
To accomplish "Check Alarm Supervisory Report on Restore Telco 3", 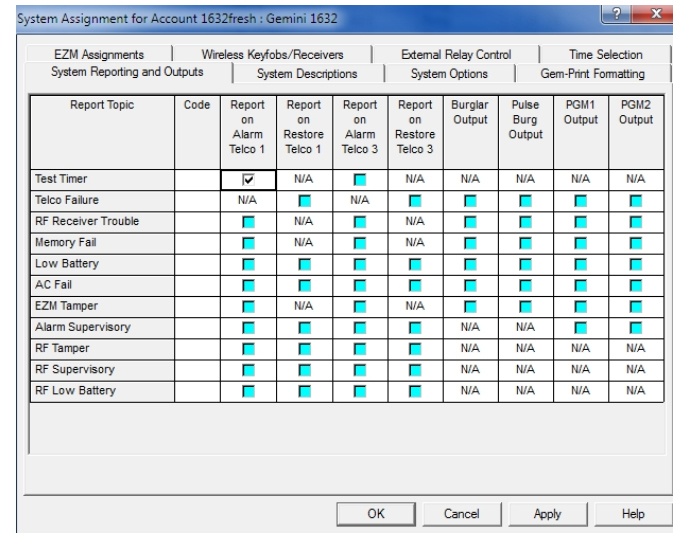I will (x=415, y=328).
